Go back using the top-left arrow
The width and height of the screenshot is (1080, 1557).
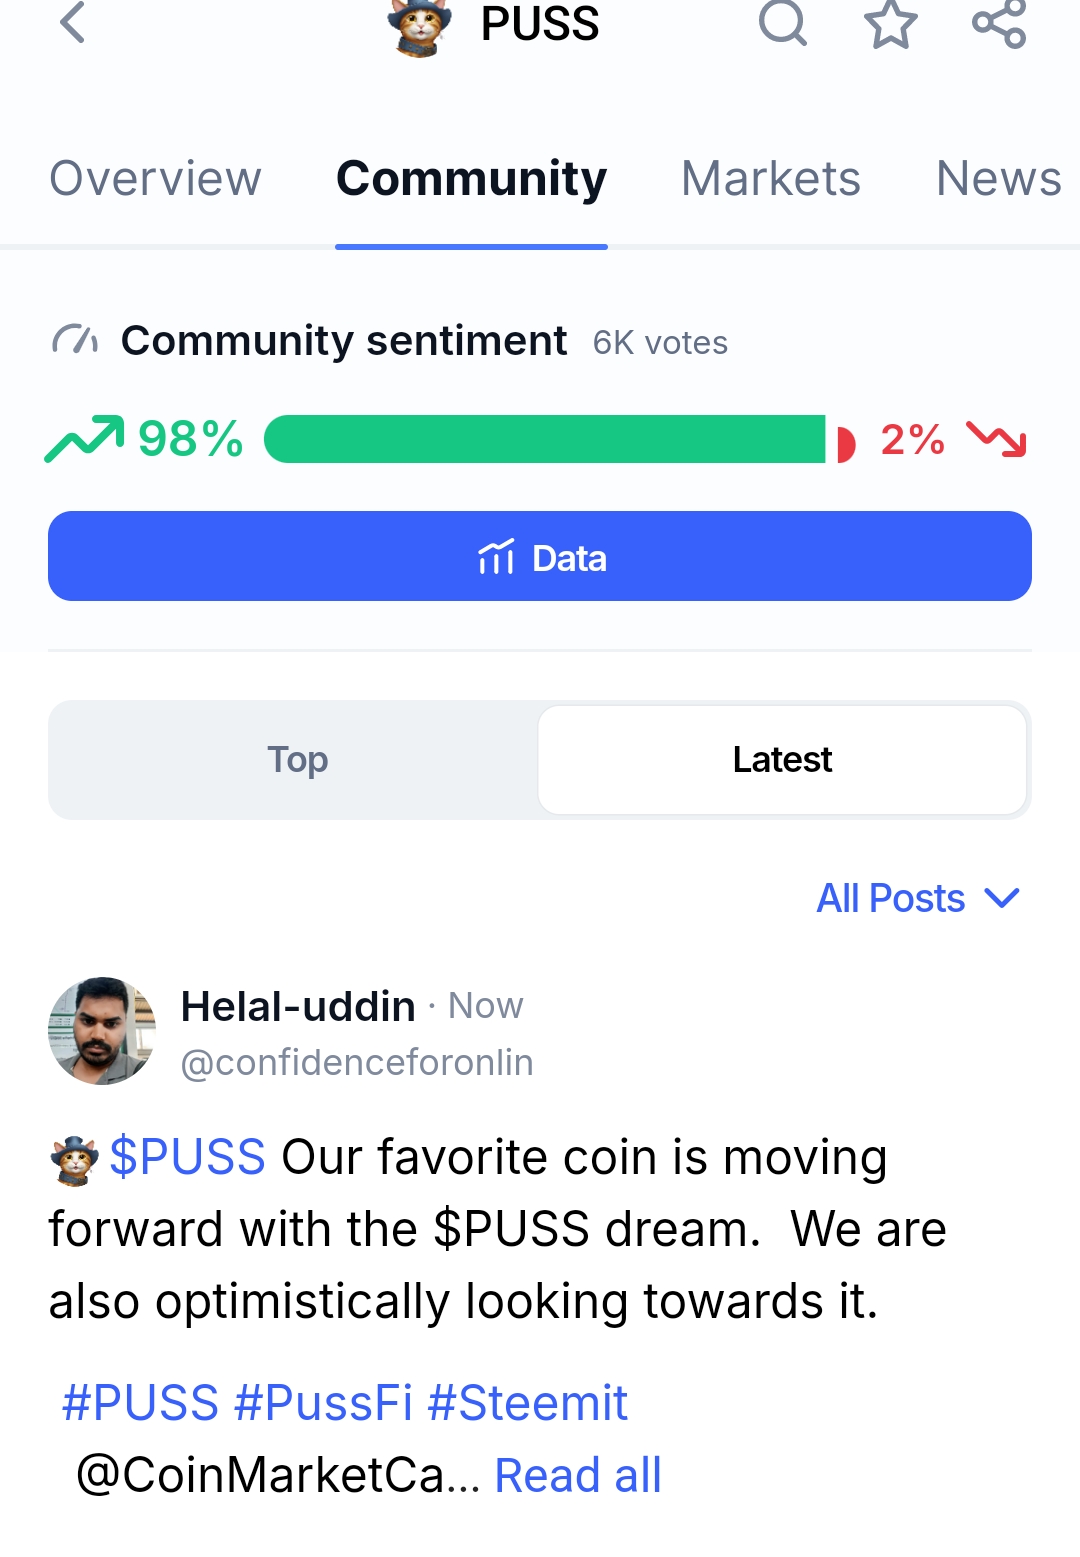point(73,22)
